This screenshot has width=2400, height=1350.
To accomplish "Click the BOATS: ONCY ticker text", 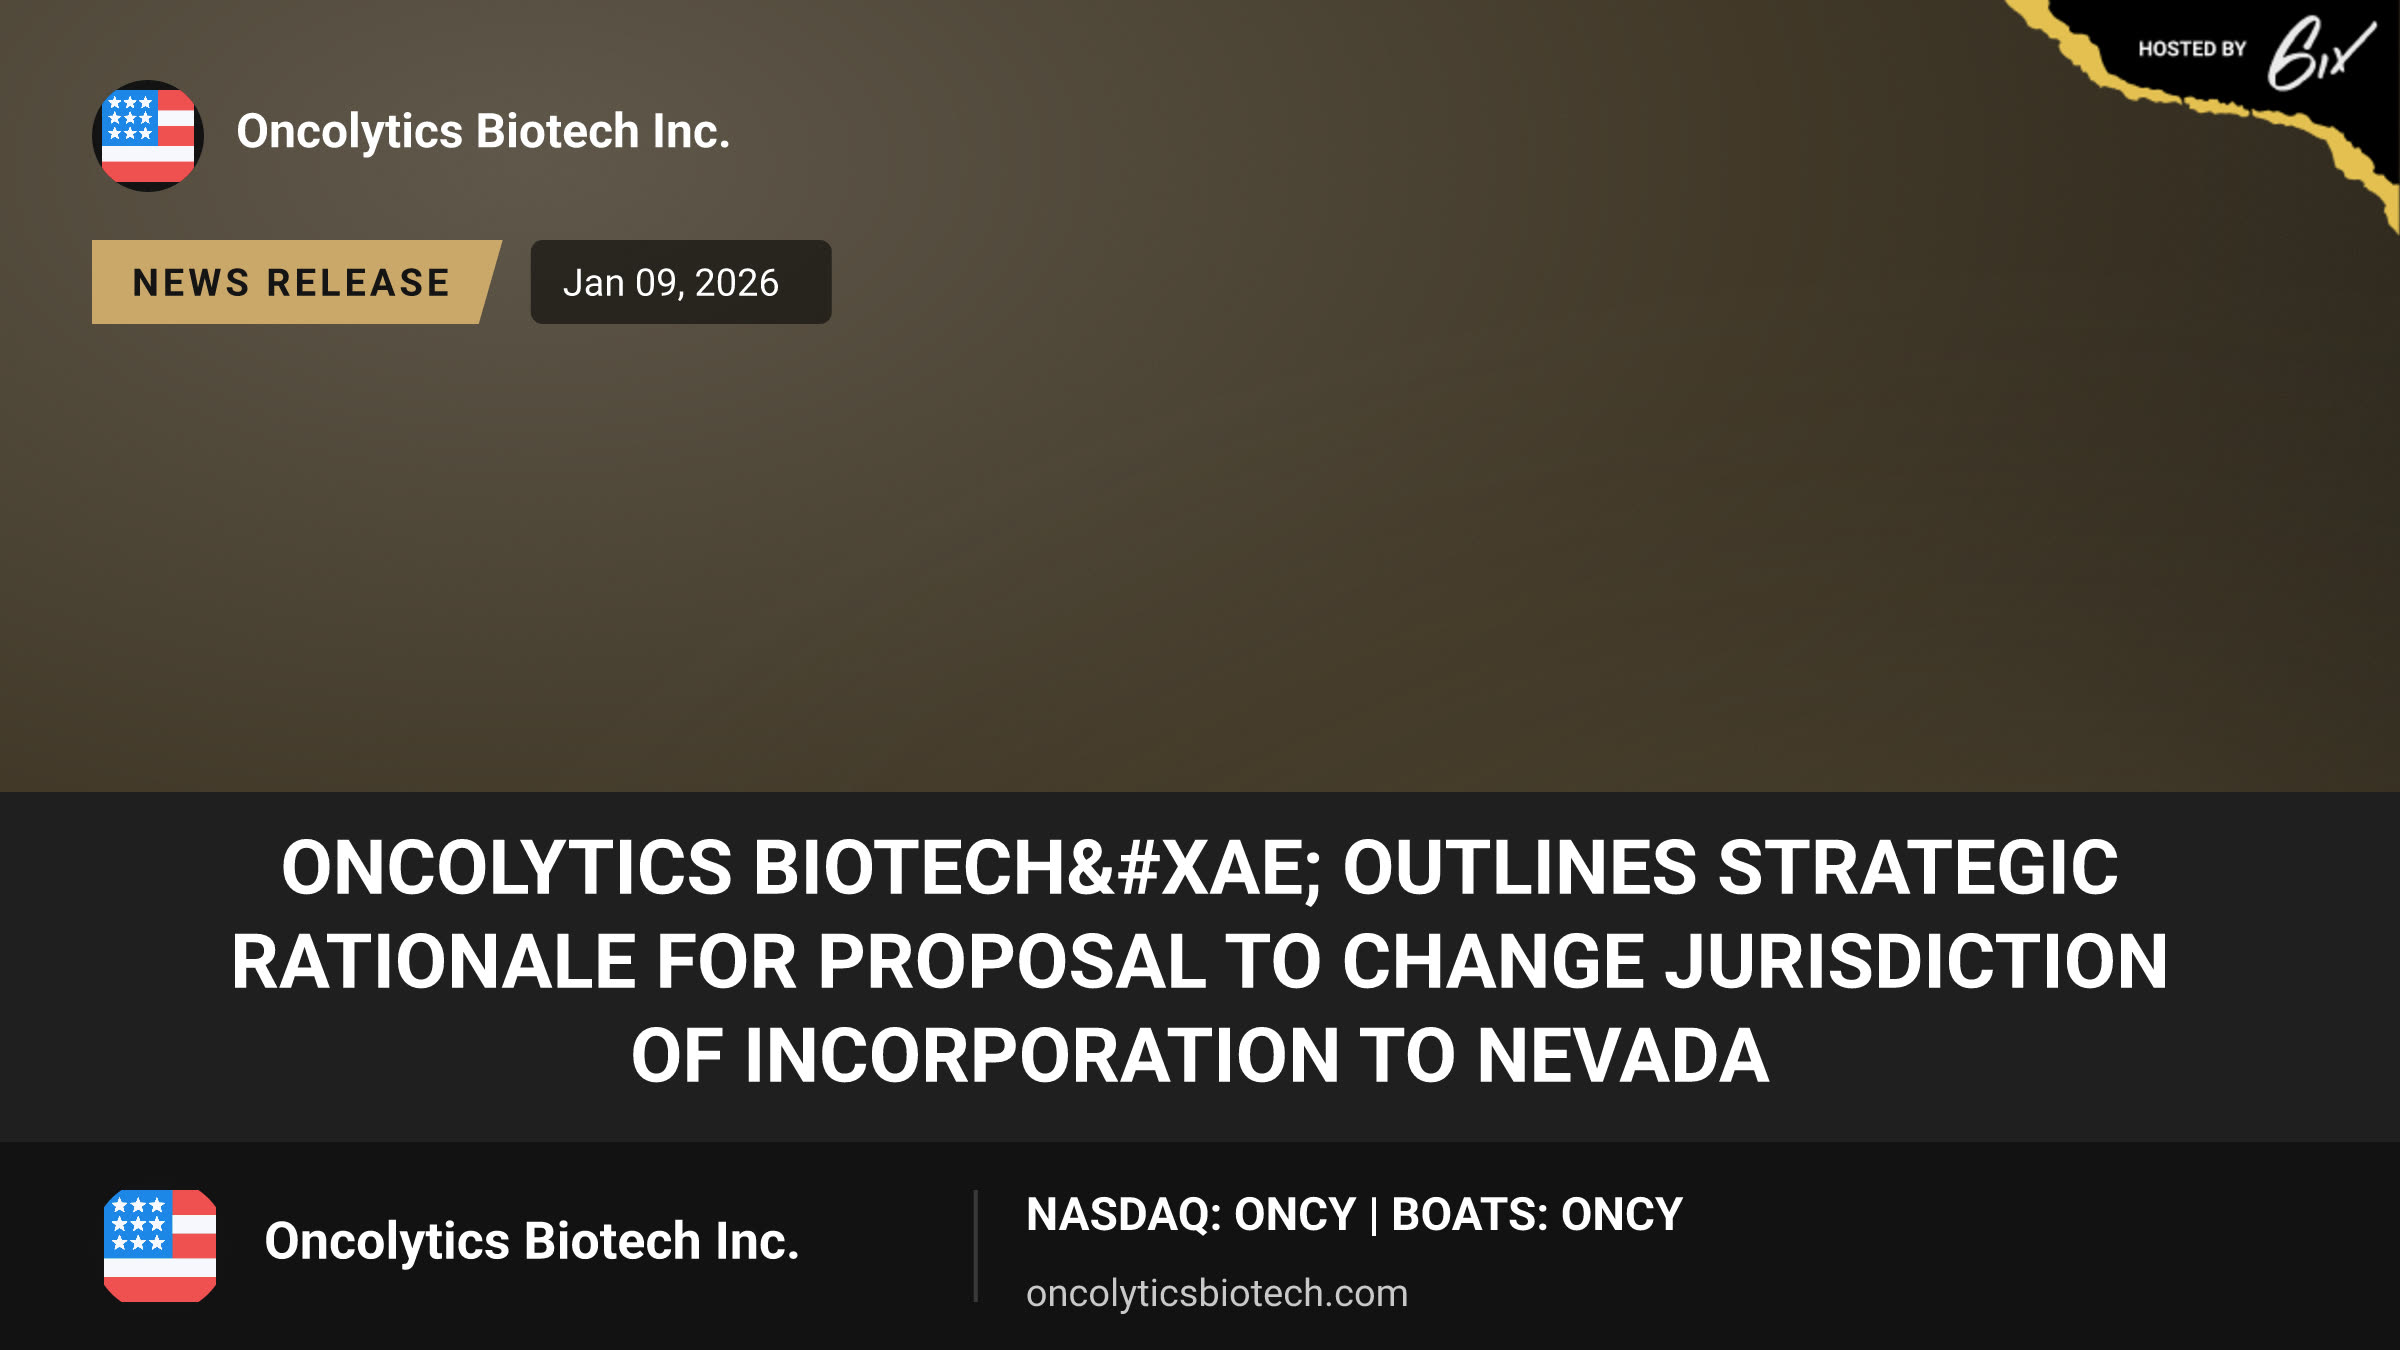I will (1537, 1215).
